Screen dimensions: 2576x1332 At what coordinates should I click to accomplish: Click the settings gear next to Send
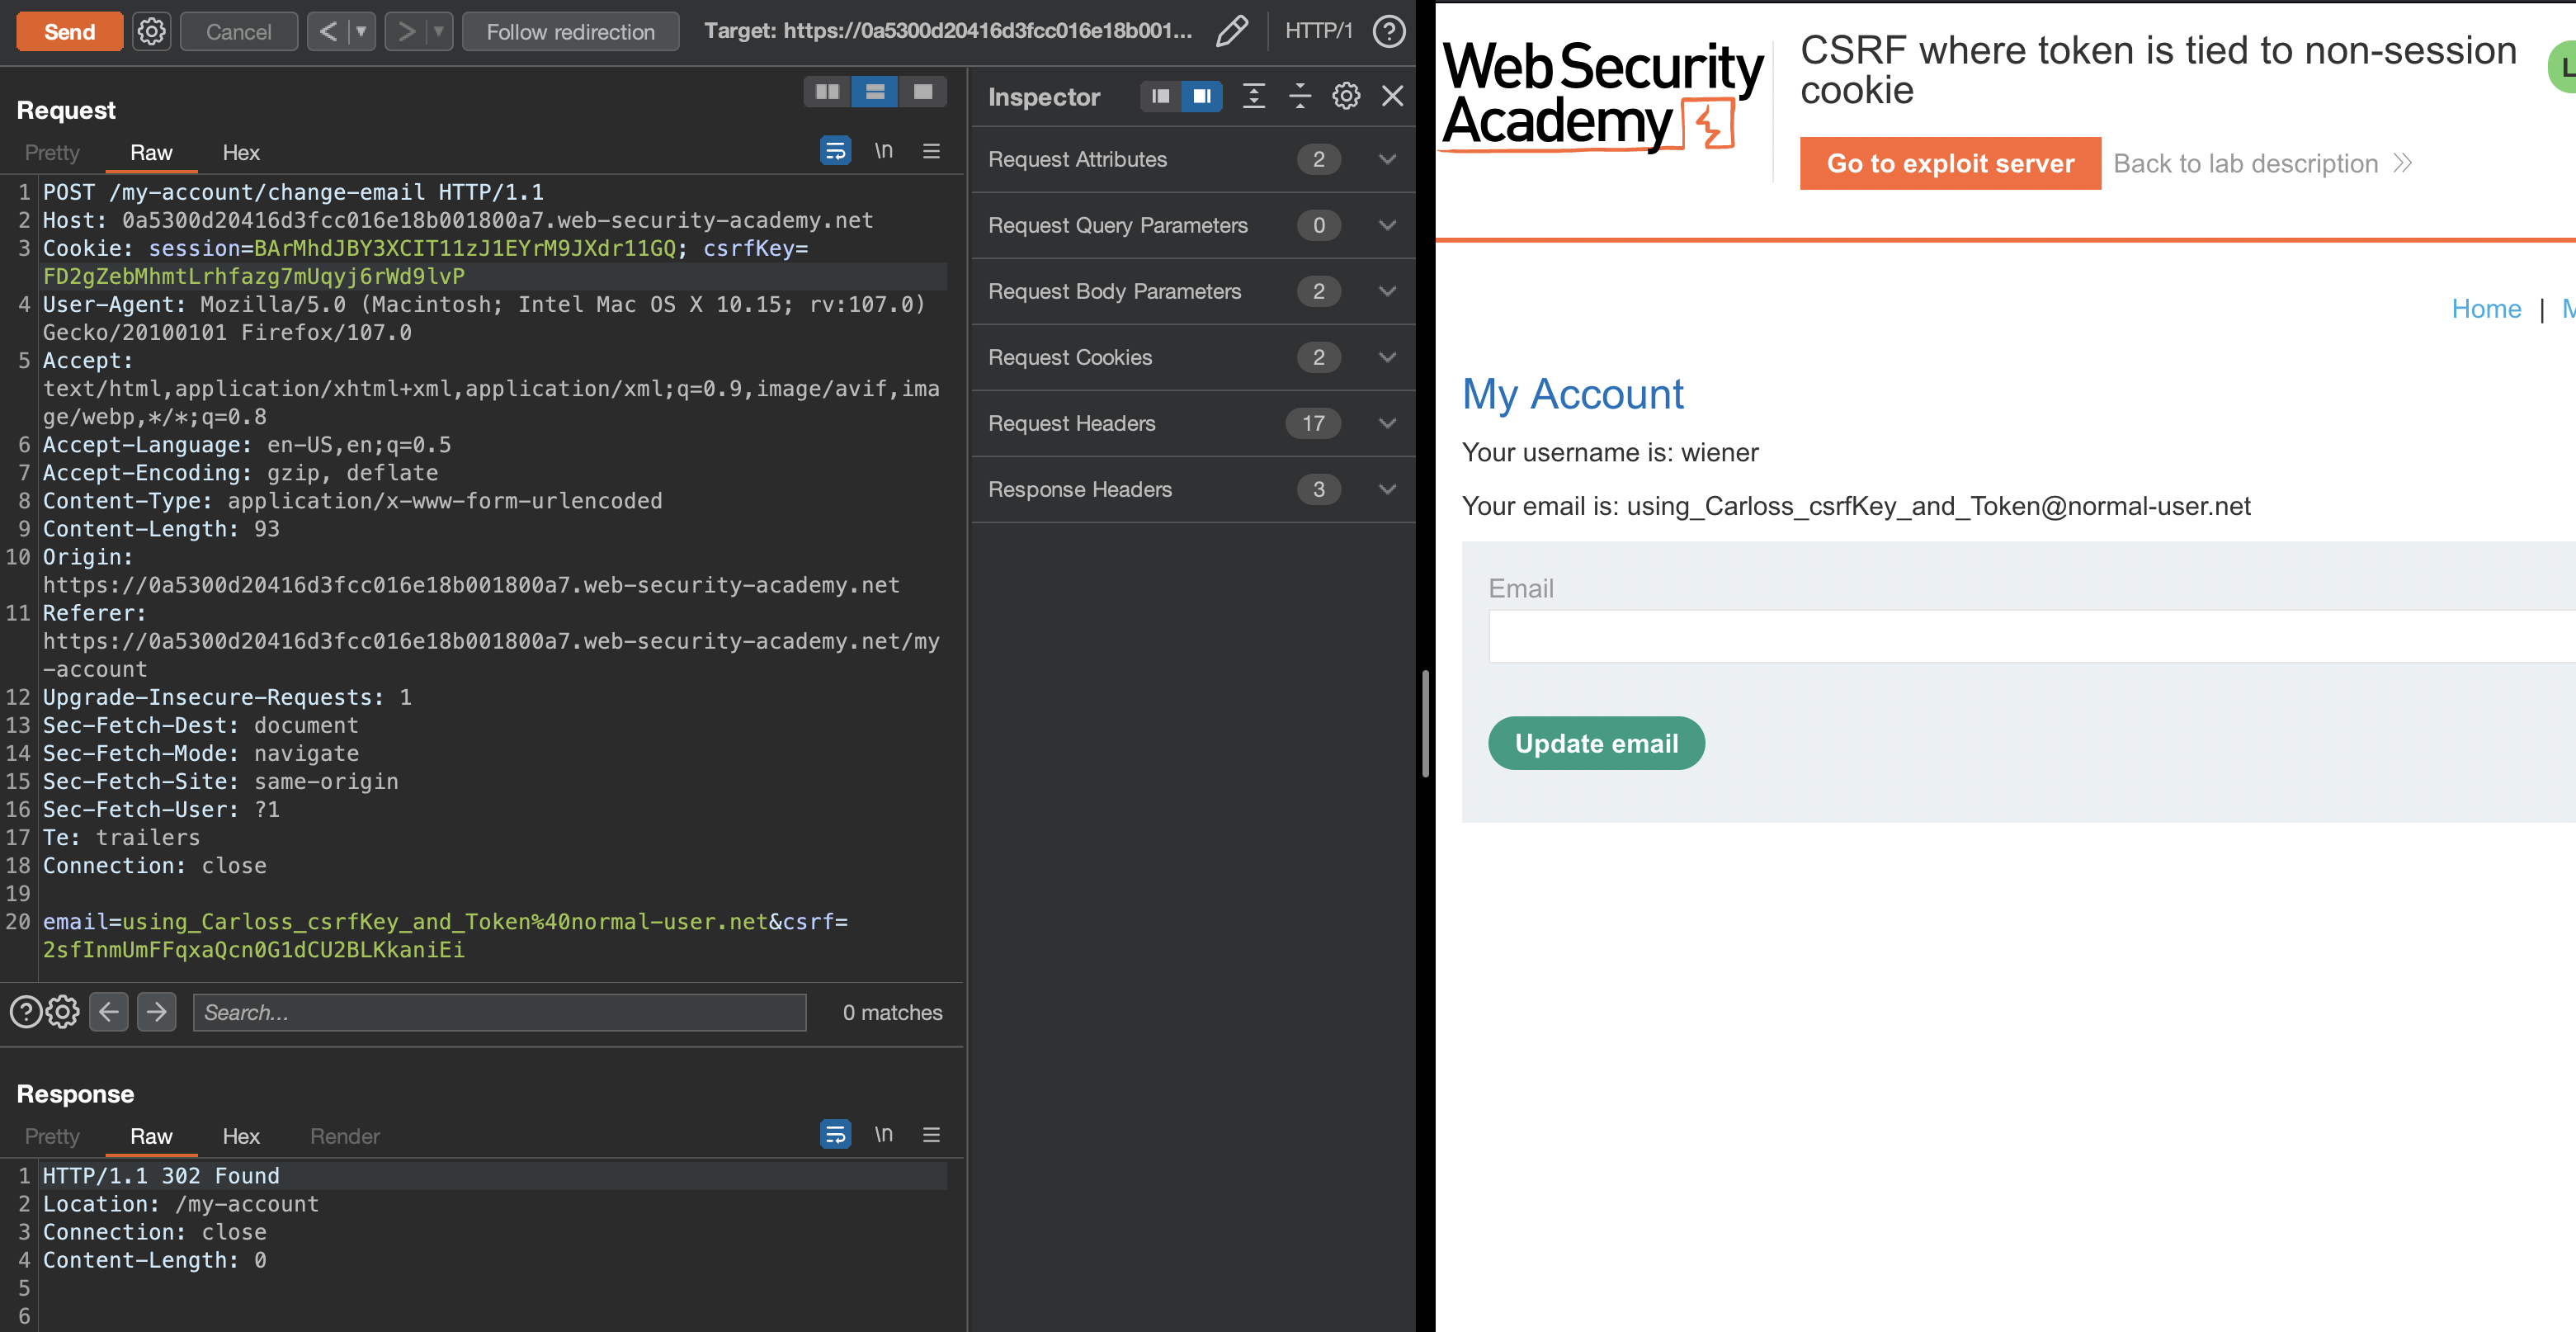pyautogui.click(x=151, y=31)
